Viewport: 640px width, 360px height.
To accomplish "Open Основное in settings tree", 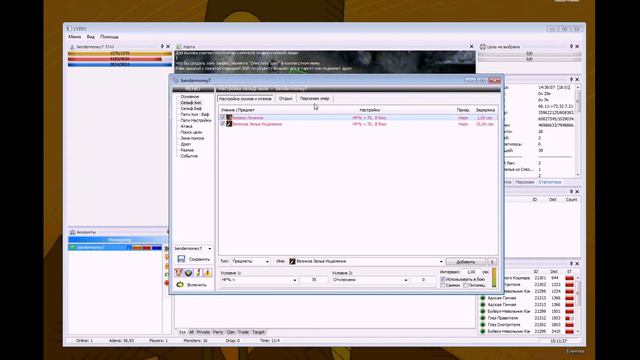I will 190,97.
